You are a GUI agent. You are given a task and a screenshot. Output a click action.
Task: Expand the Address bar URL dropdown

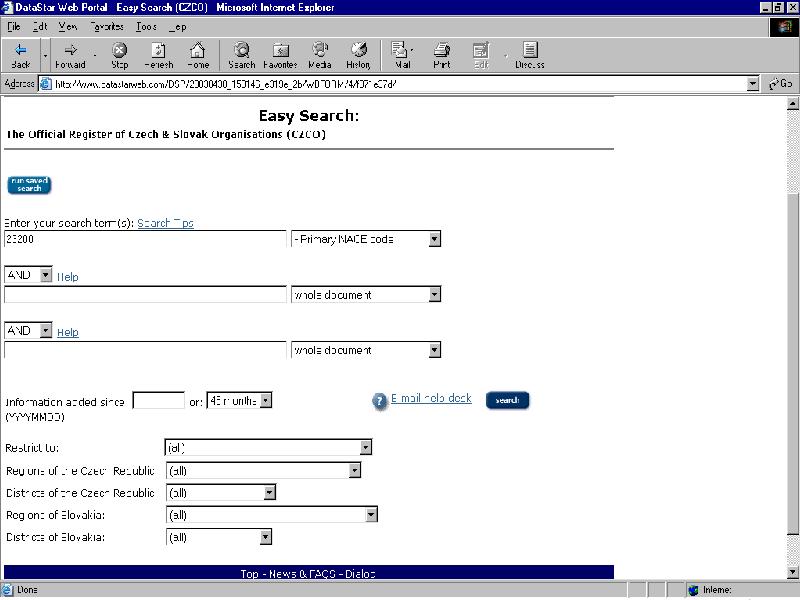tap(753, 84)
